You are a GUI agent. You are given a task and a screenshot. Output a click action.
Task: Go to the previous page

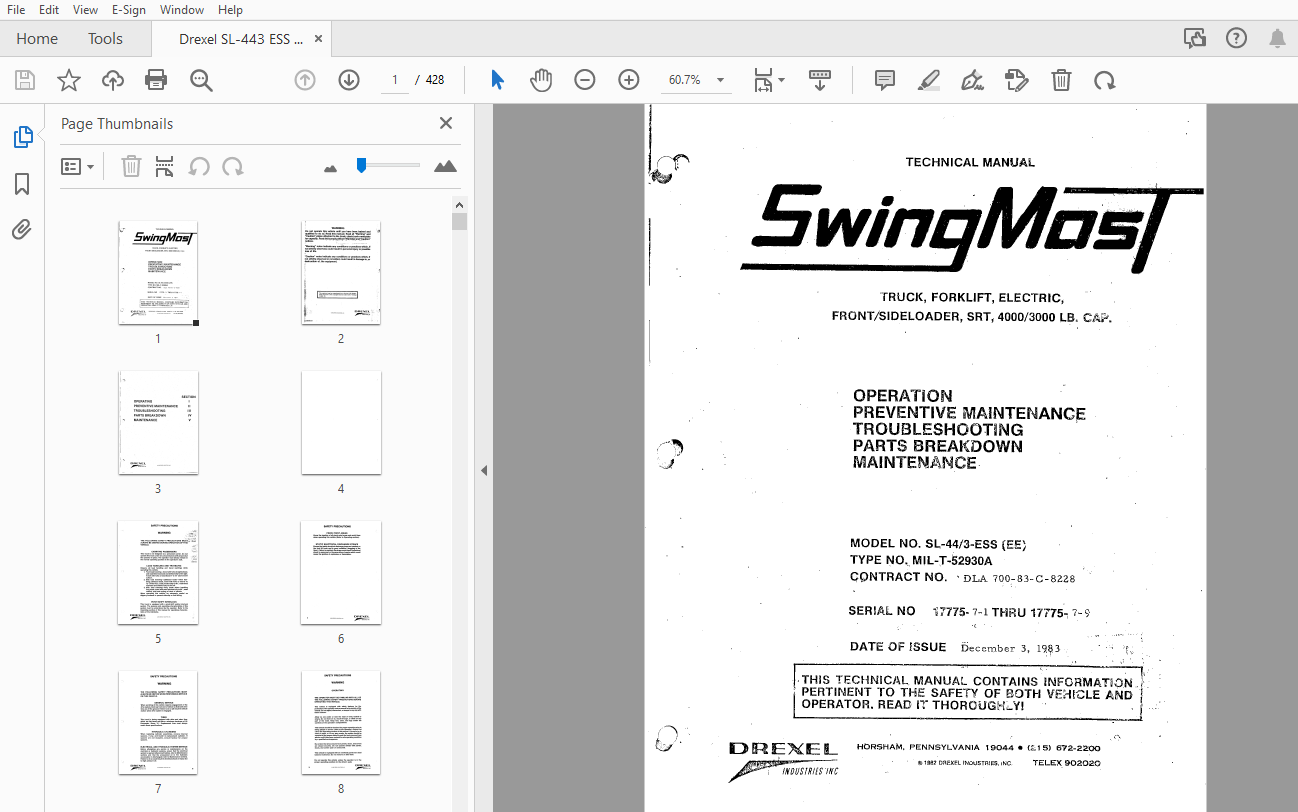coord(305,80)
